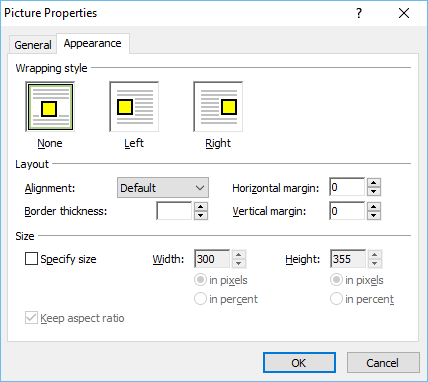428x382 pixels.
Task: Decrease the Width value with down arrow
Action: click(239, 263)
